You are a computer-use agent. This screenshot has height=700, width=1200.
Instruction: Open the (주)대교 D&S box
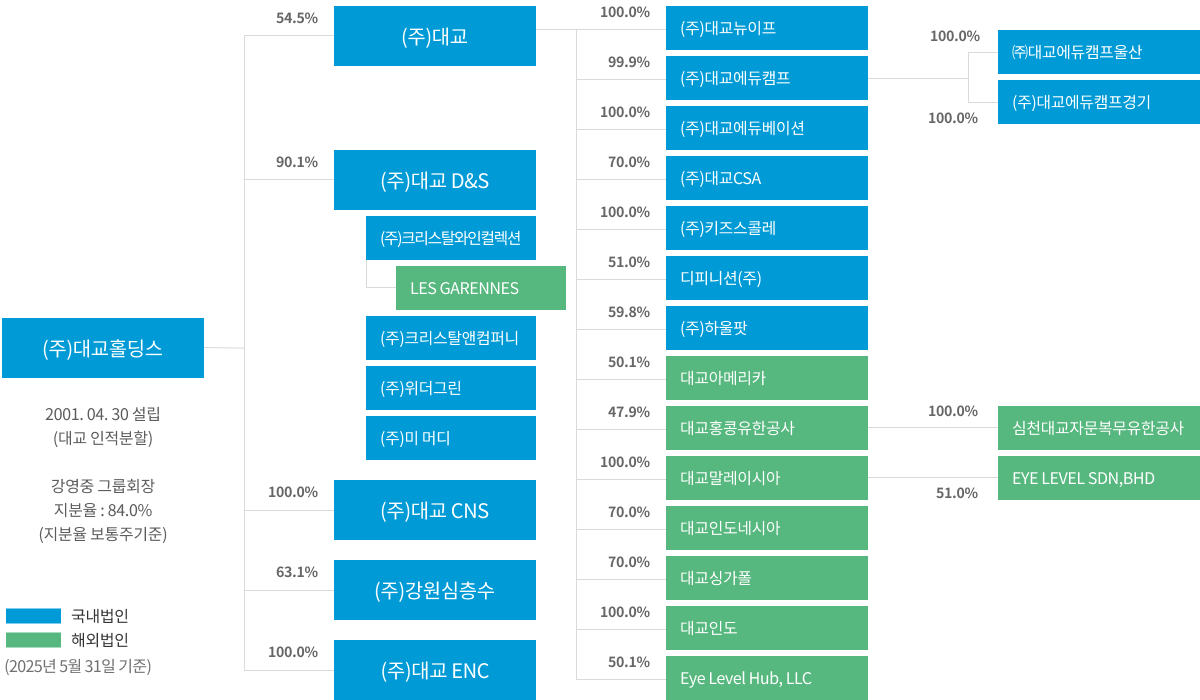pos(435,180)
